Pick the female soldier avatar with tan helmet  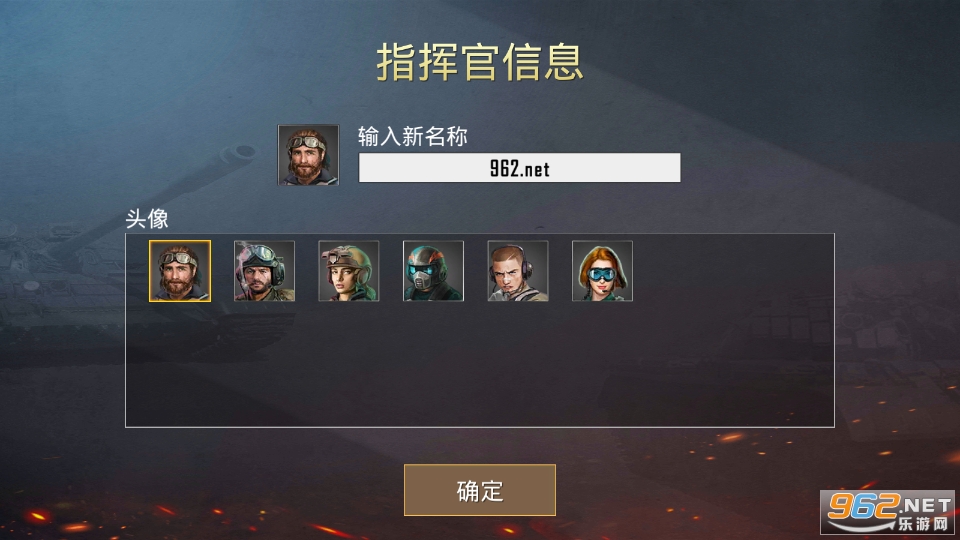tap(349, 271)
